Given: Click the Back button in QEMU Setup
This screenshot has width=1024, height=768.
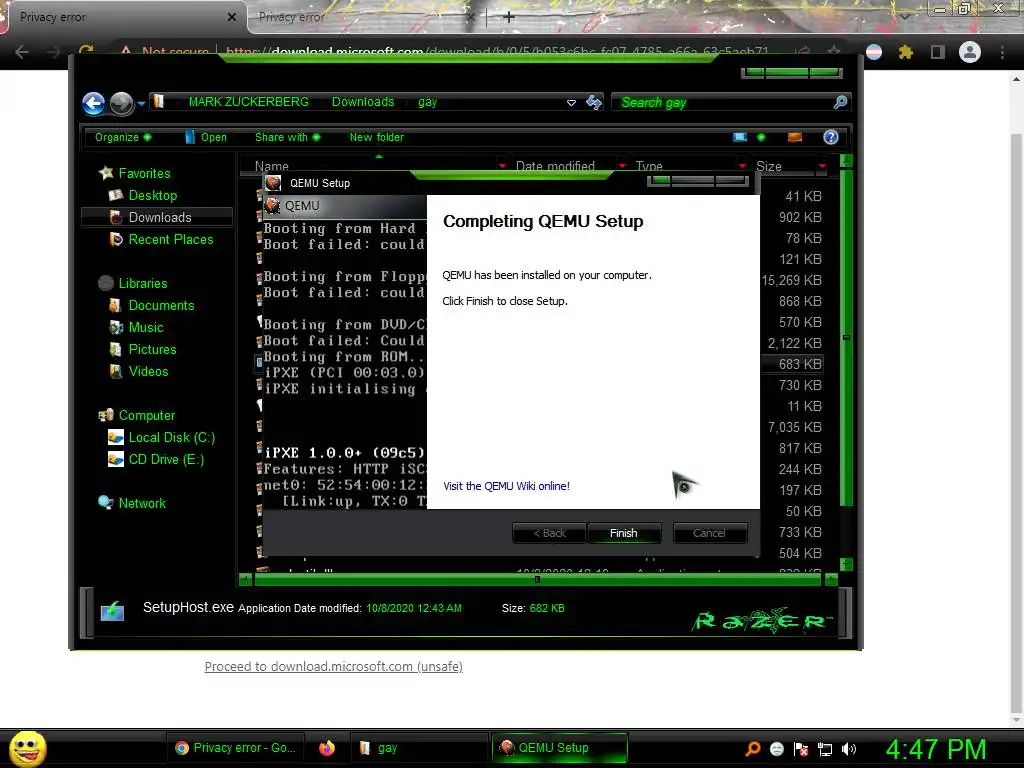Looking at the screenshot, I should 549,533.
